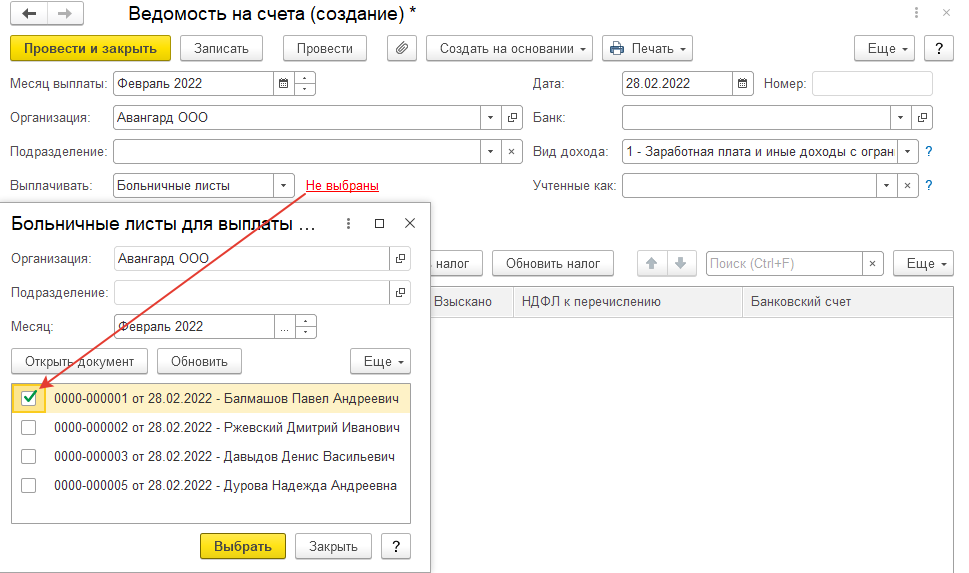This screenshot has width=969, height=573.
Task: Close the Больничные листы dialog
Action: 410,224
